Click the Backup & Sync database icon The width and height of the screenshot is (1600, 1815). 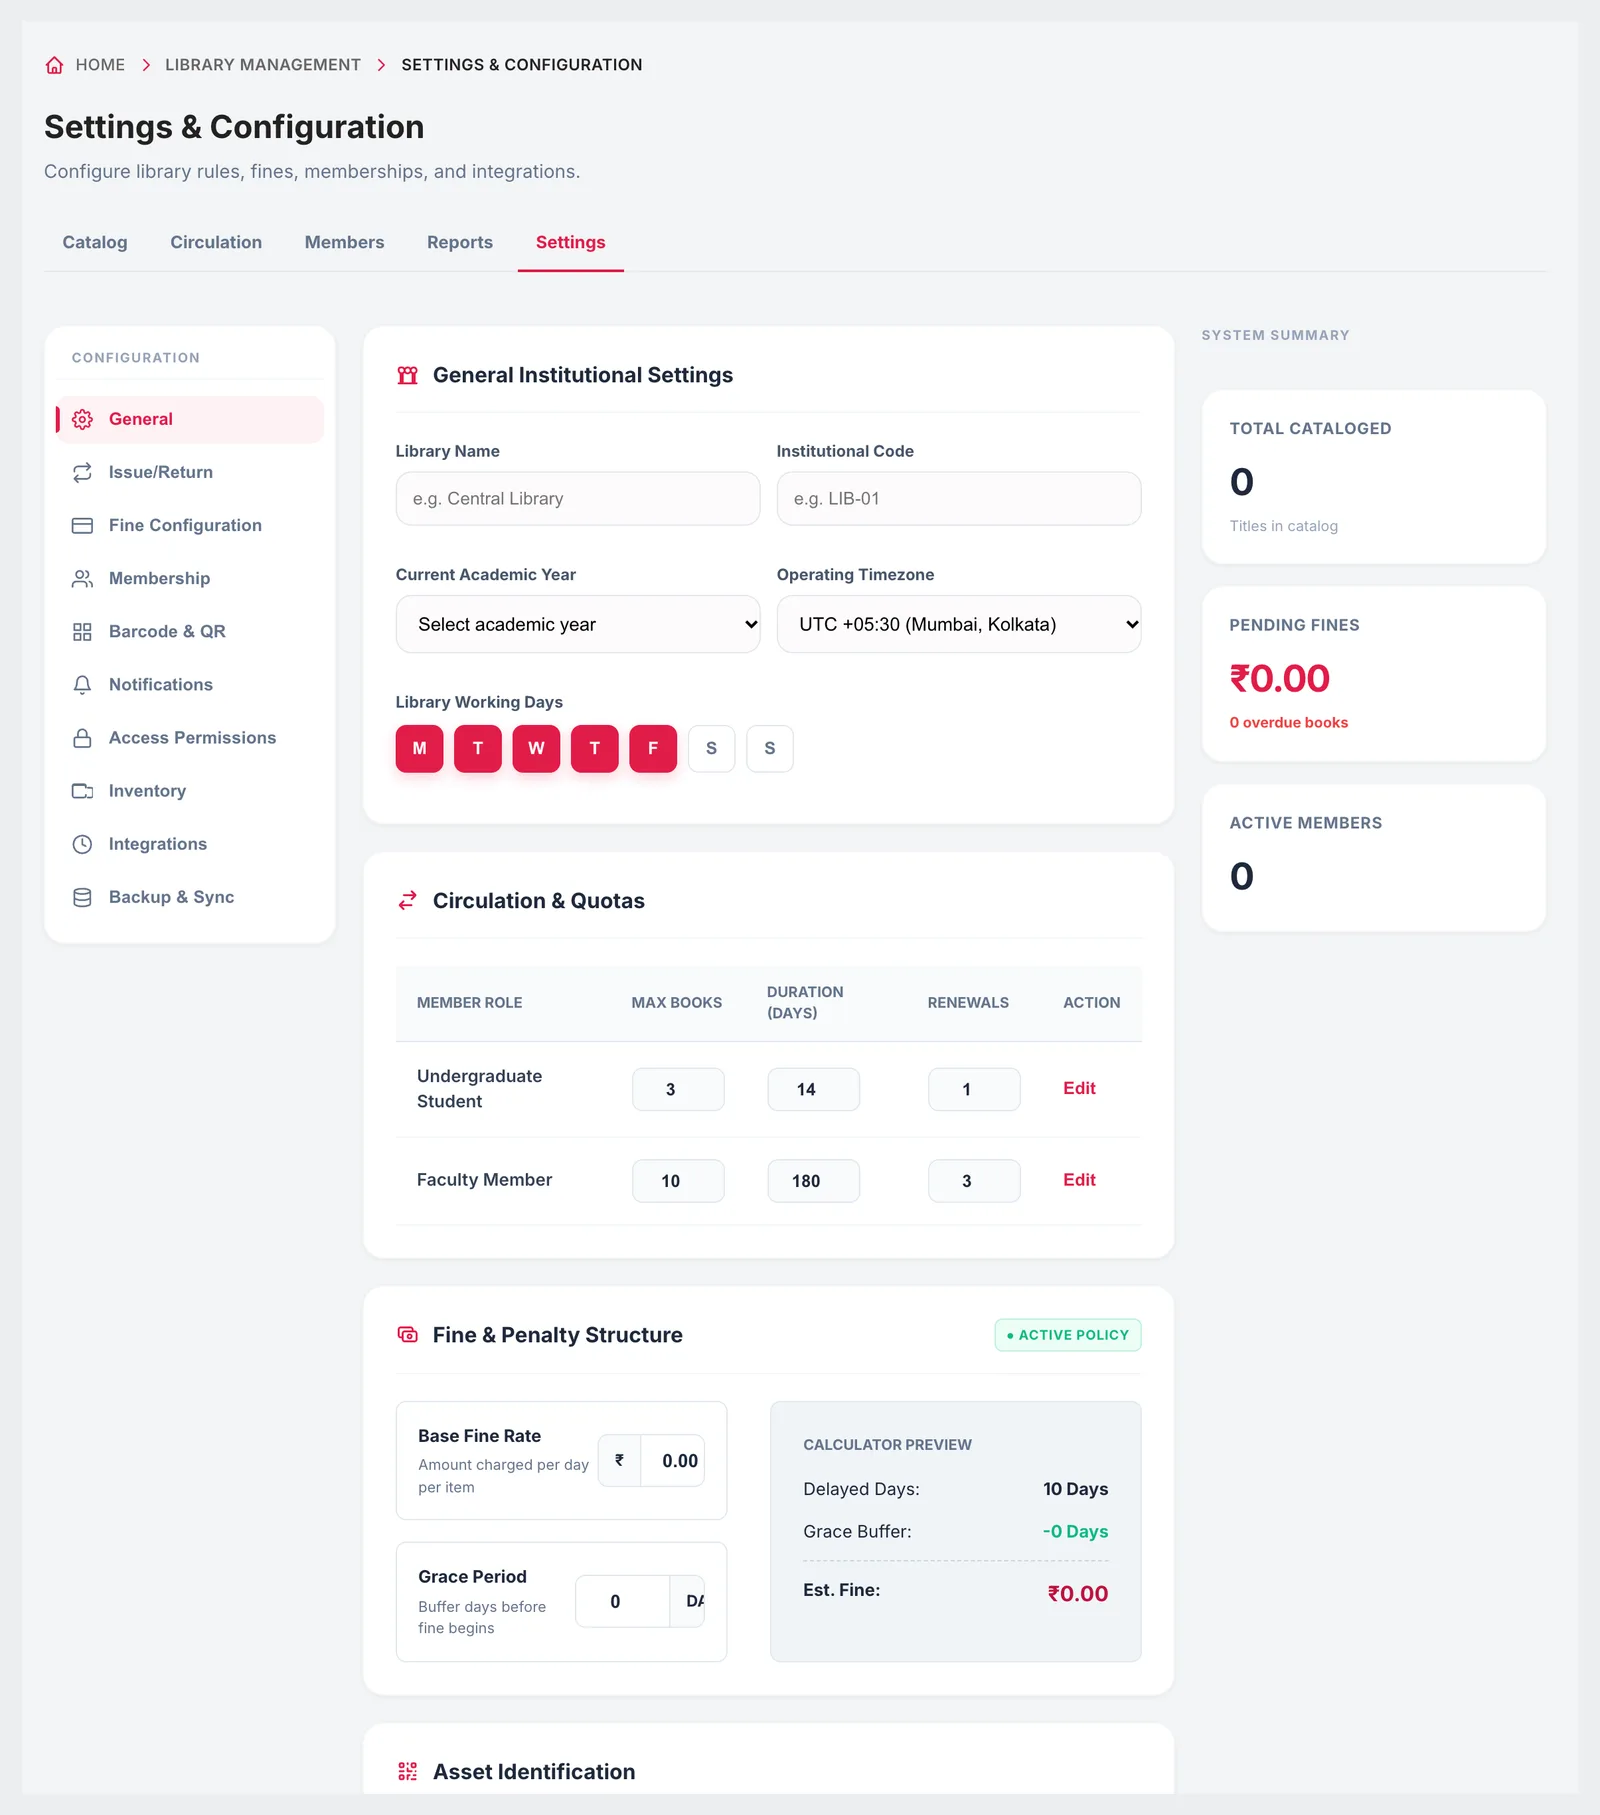pyautogui.click(x=83, y=897)
